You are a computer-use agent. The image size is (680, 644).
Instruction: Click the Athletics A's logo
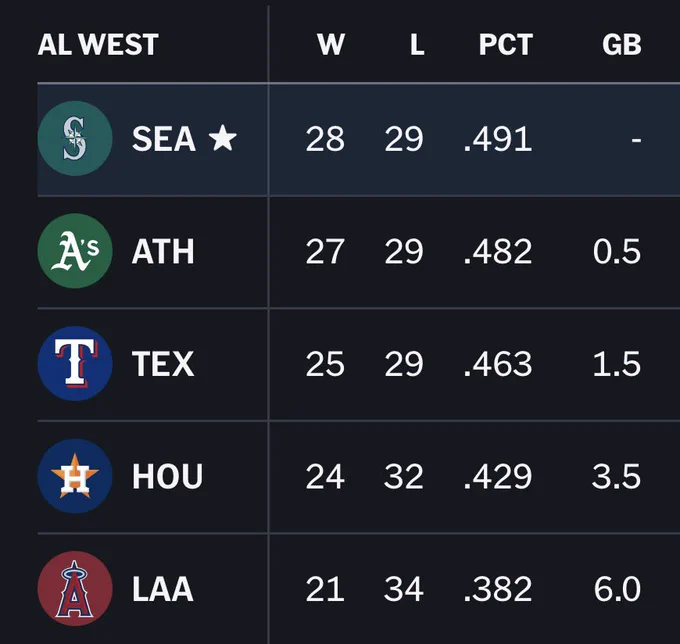(x=75, y=251)
